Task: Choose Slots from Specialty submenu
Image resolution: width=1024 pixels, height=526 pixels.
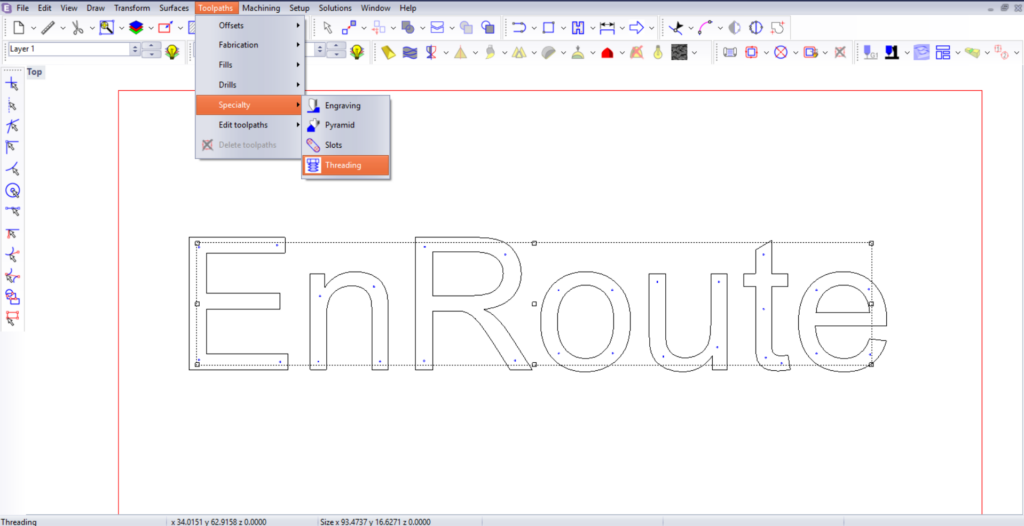Action: point(346,145)
